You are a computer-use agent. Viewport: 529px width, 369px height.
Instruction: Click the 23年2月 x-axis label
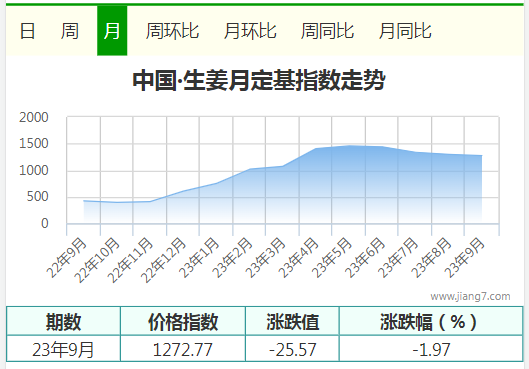[x=232, y=258]
